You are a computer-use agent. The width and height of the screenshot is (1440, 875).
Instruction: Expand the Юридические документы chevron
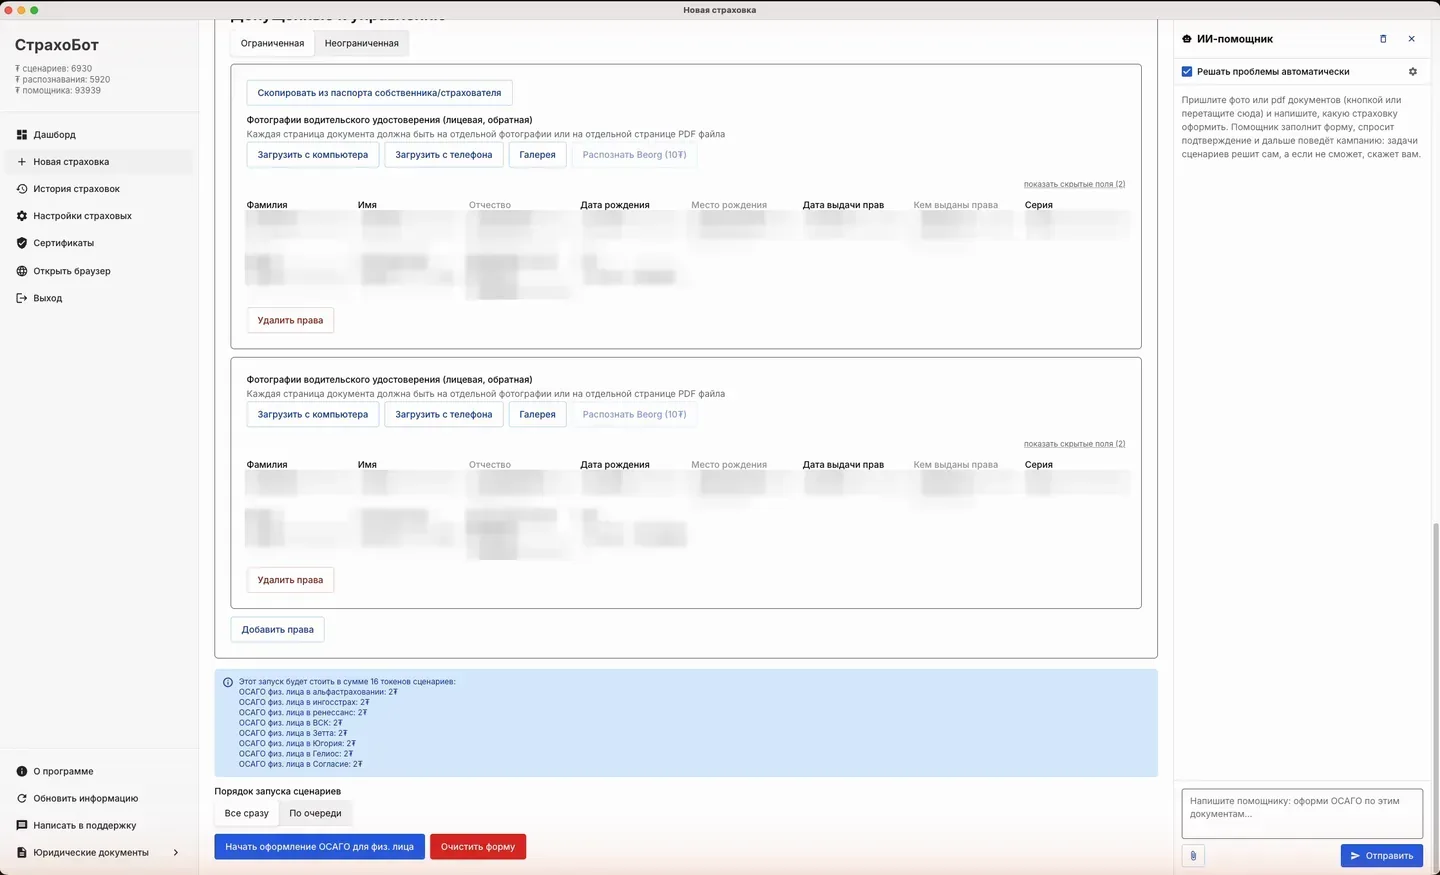pyautogui.click(x=176, y=852)
